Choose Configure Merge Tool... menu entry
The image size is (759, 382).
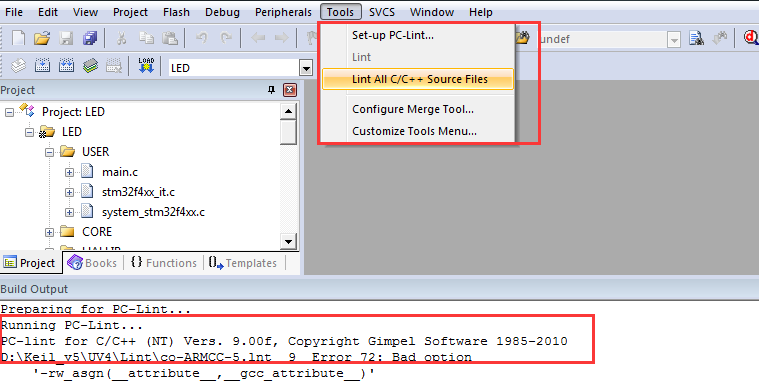click(x=418, y=109)
